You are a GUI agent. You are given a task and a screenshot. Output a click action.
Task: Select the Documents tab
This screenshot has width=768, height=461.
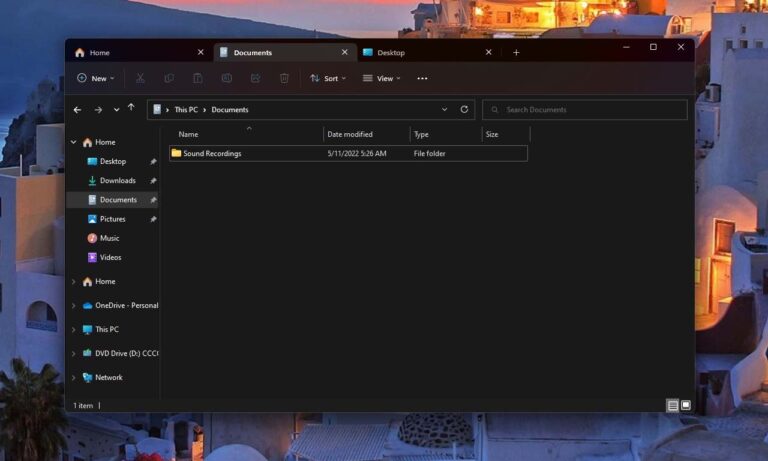point(285,52)
